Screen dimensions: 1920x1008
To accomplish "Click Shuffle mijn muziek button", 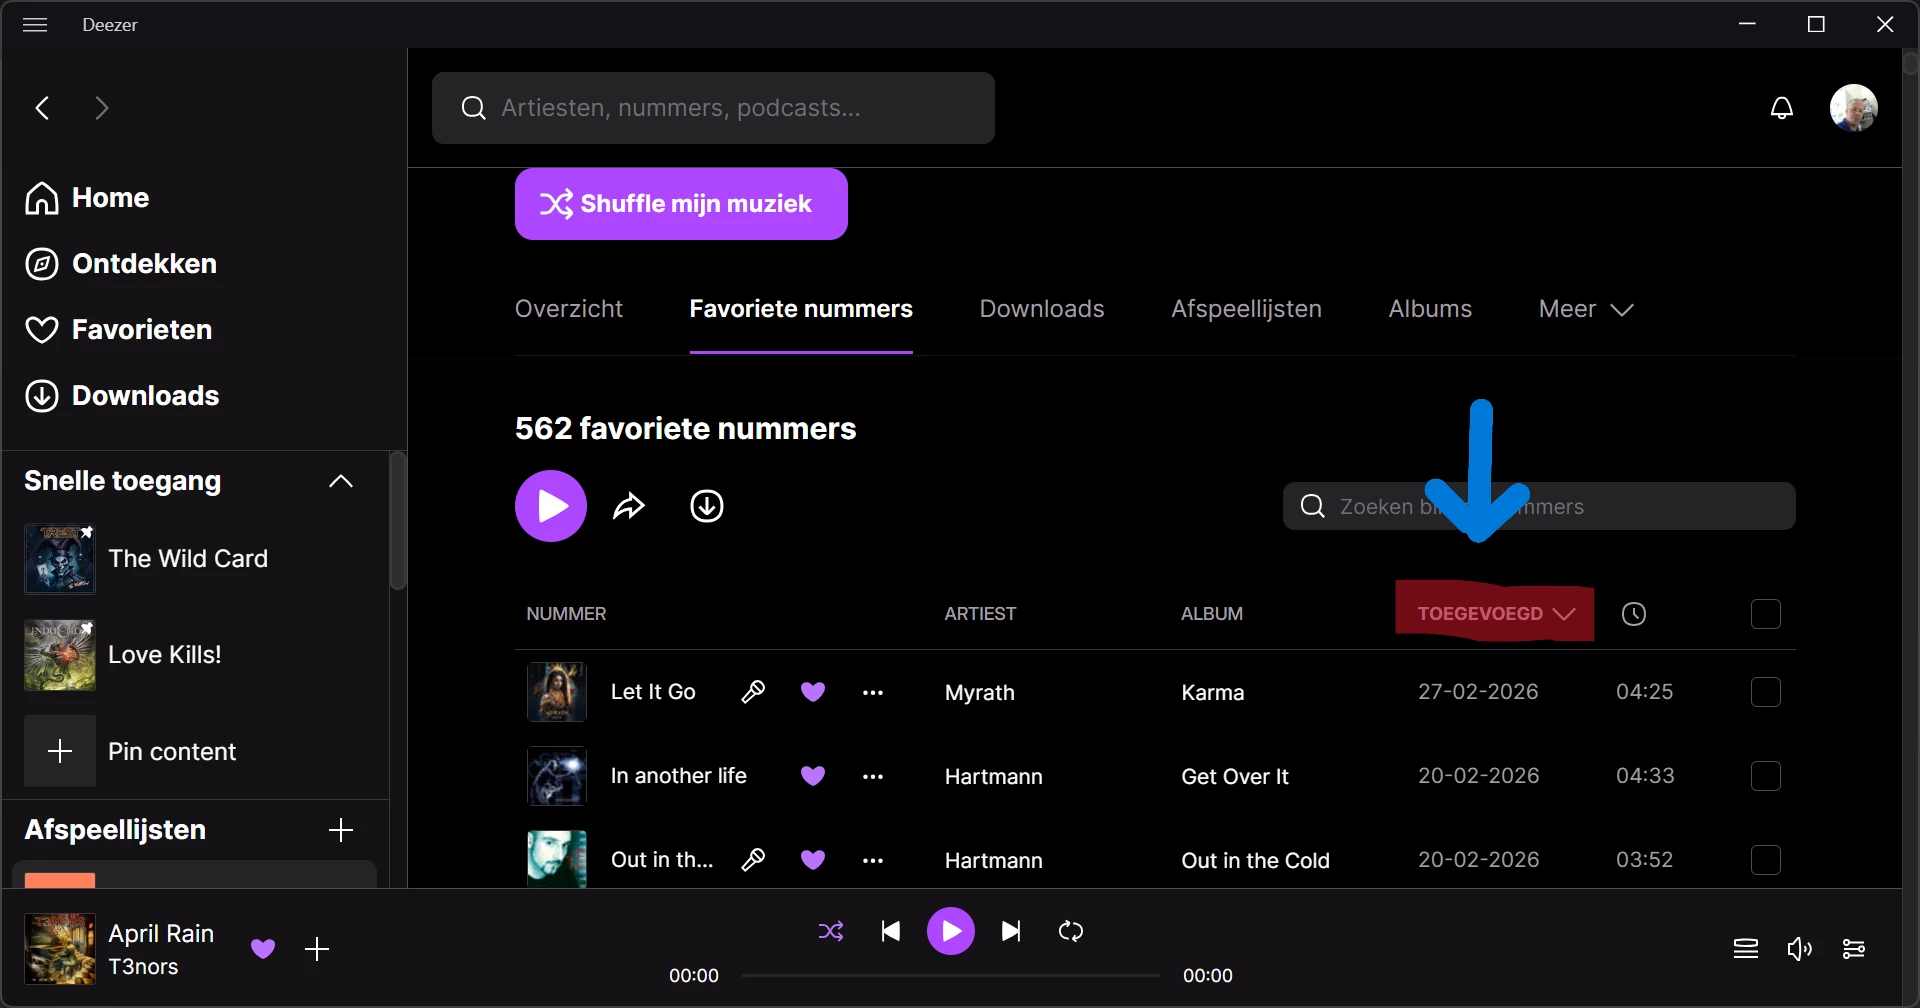I will (681, 204).
